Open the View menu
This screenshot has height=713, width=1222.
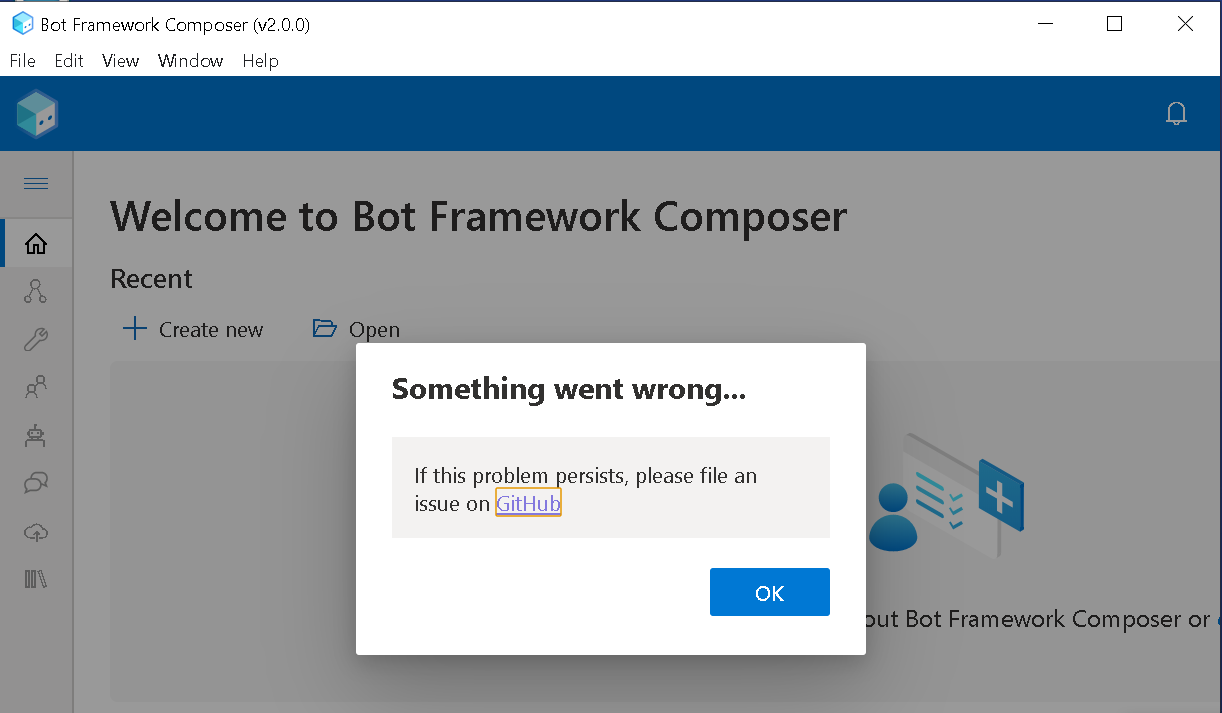coord(120,61)
